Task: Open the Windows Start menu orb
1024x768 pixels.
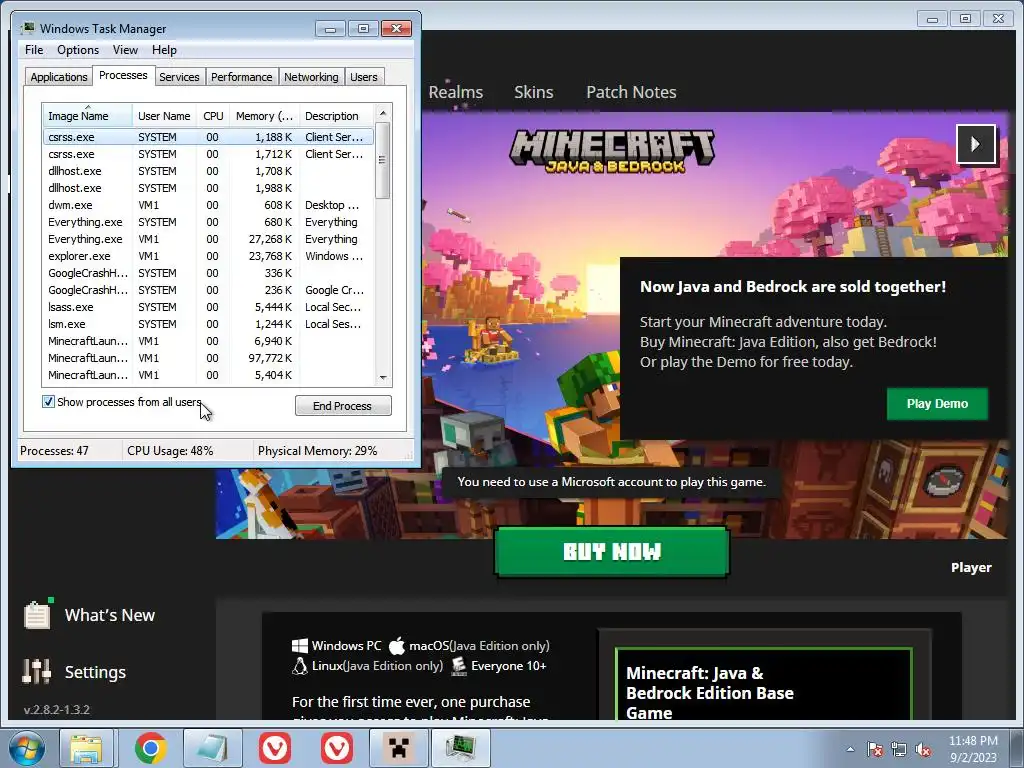Action: click(26, 748)
